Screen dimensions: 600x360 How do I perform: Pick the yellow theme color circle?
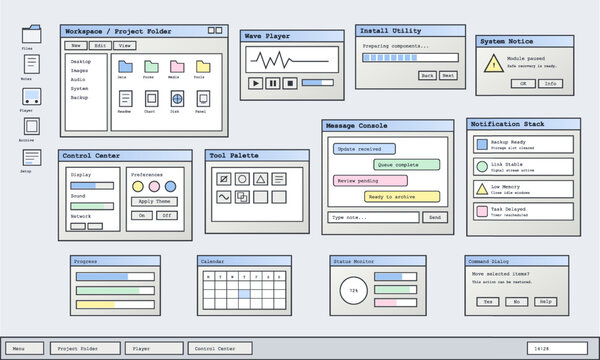138,186
